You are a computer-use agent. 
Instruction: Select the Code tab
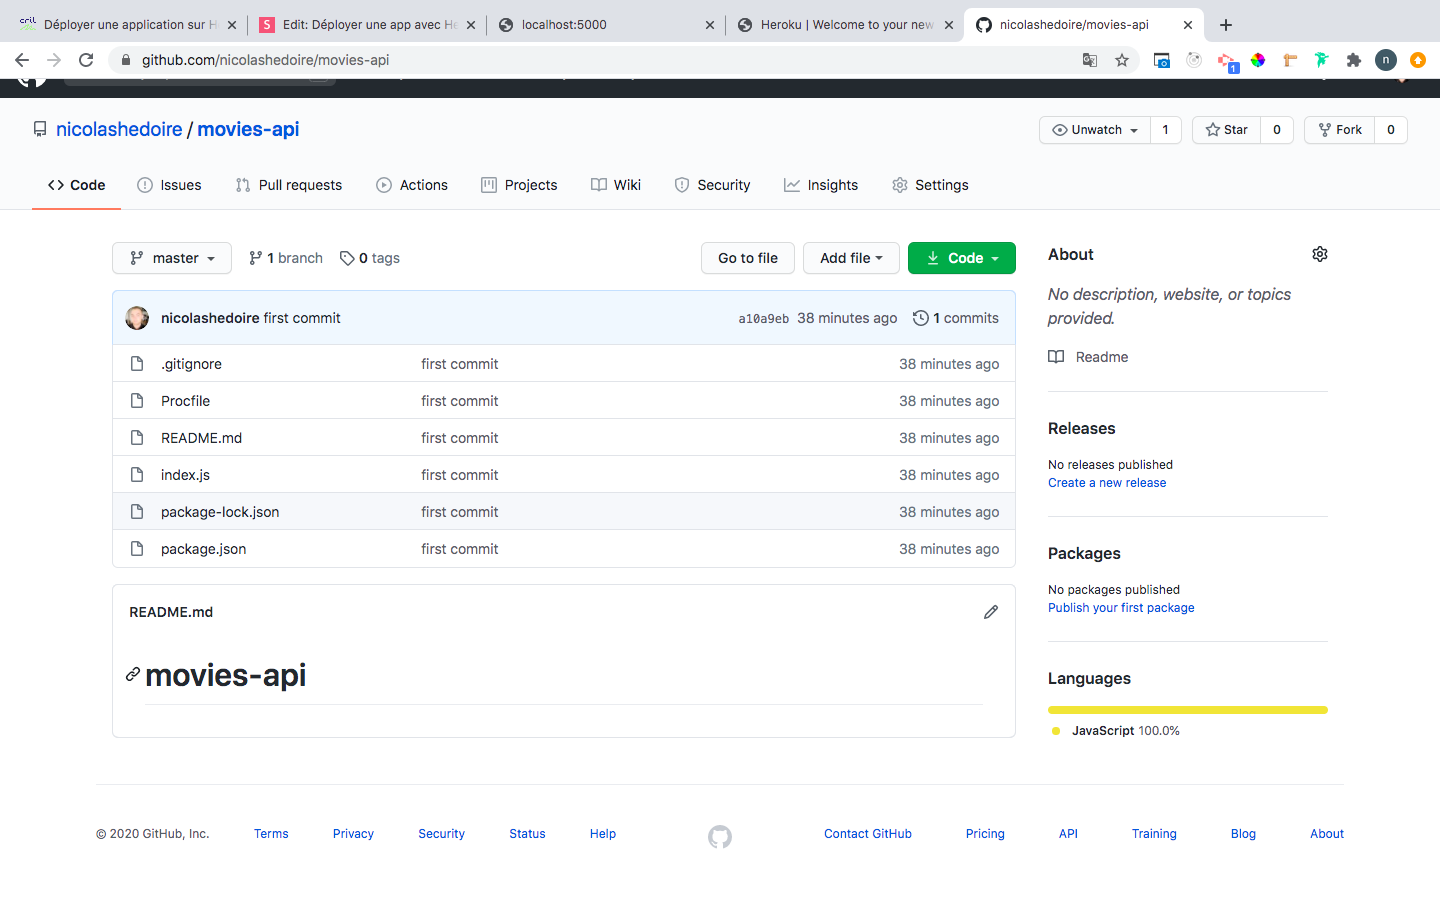(77, 185)
